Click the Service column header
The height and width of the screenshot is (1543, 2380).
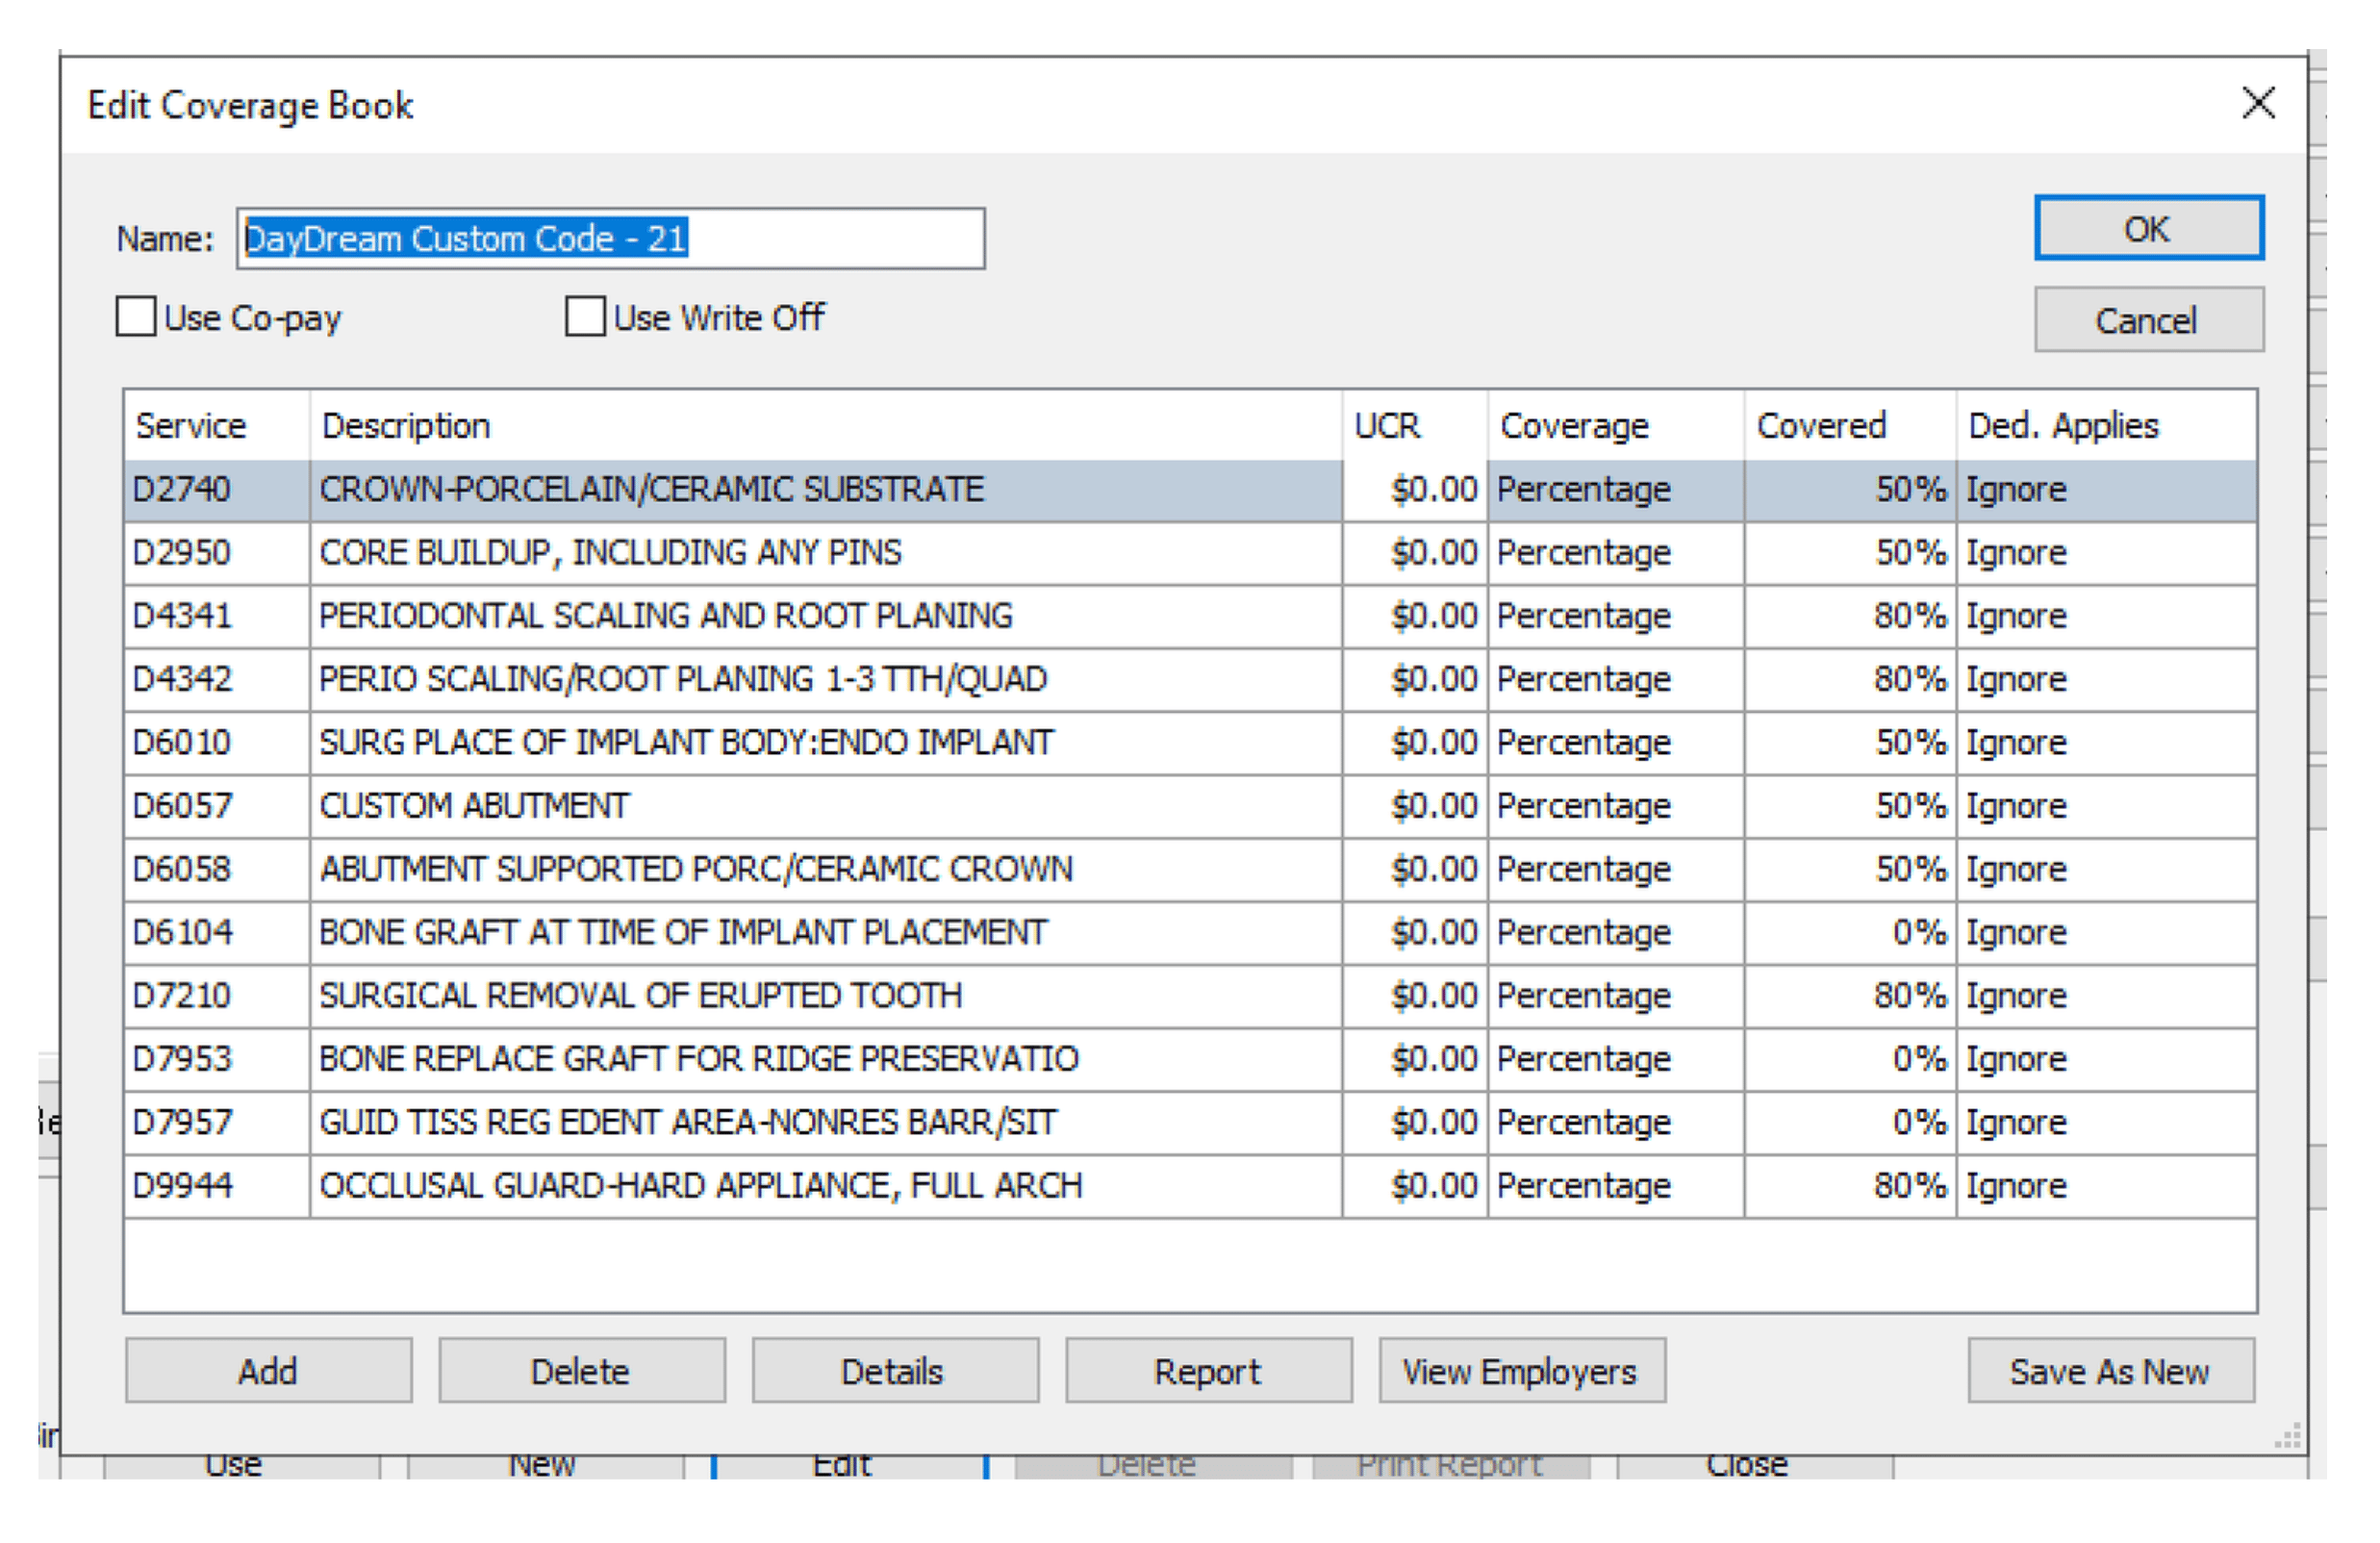click(x=217, y=425)
